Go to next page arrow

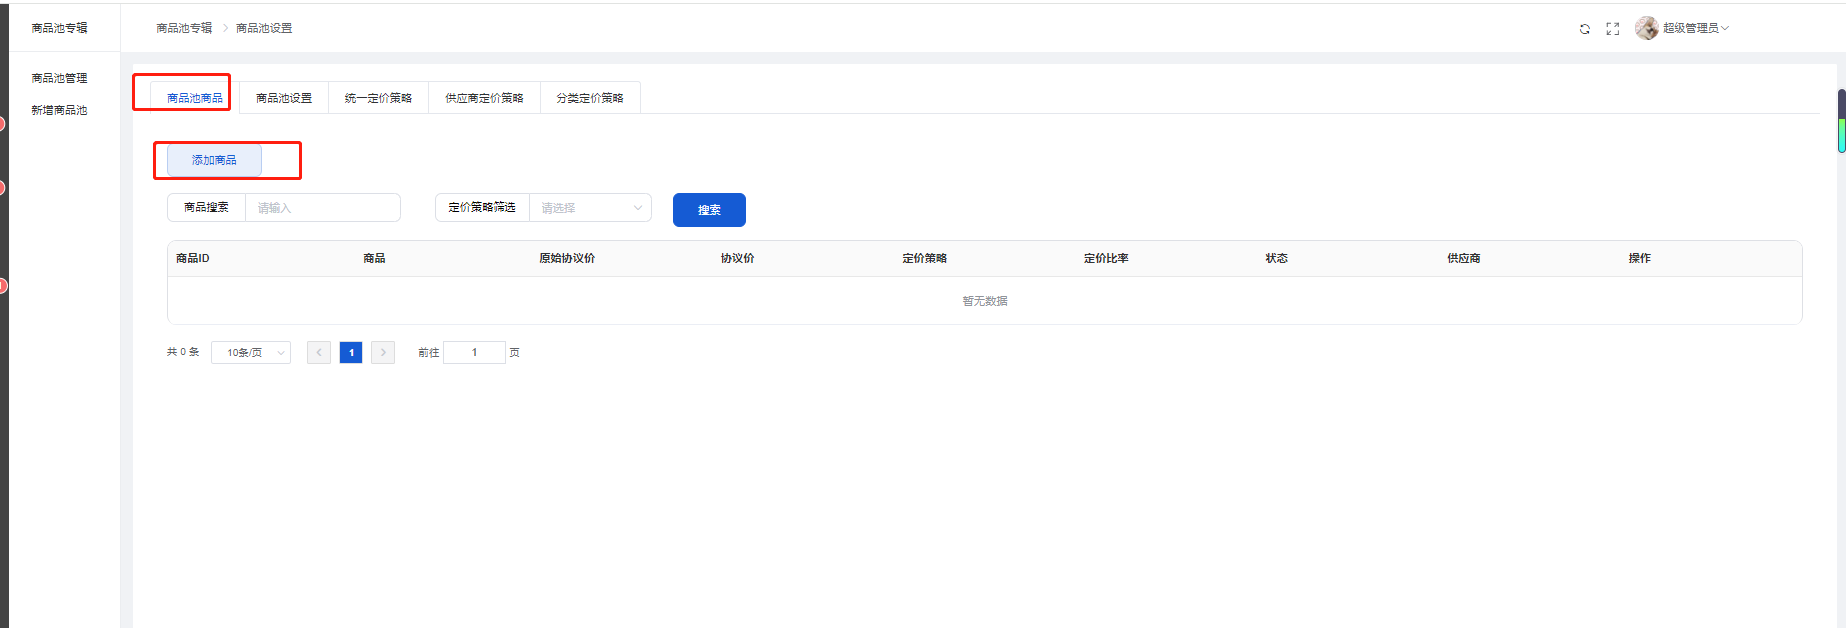[383, 352]
